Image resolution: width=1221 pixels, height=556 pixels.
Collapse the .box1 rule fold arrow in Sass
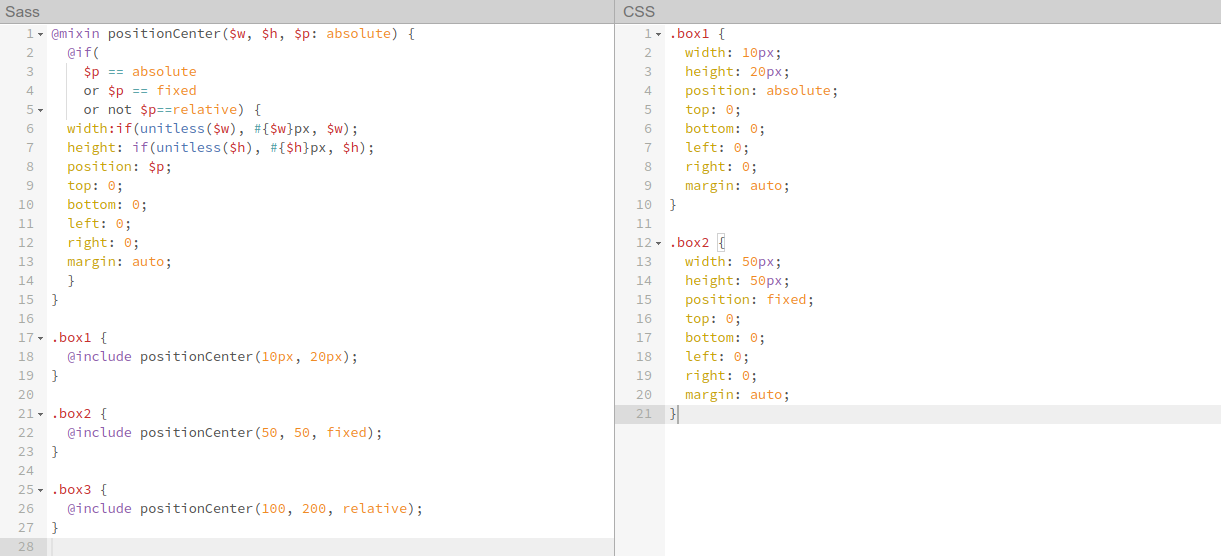(40, 338)
